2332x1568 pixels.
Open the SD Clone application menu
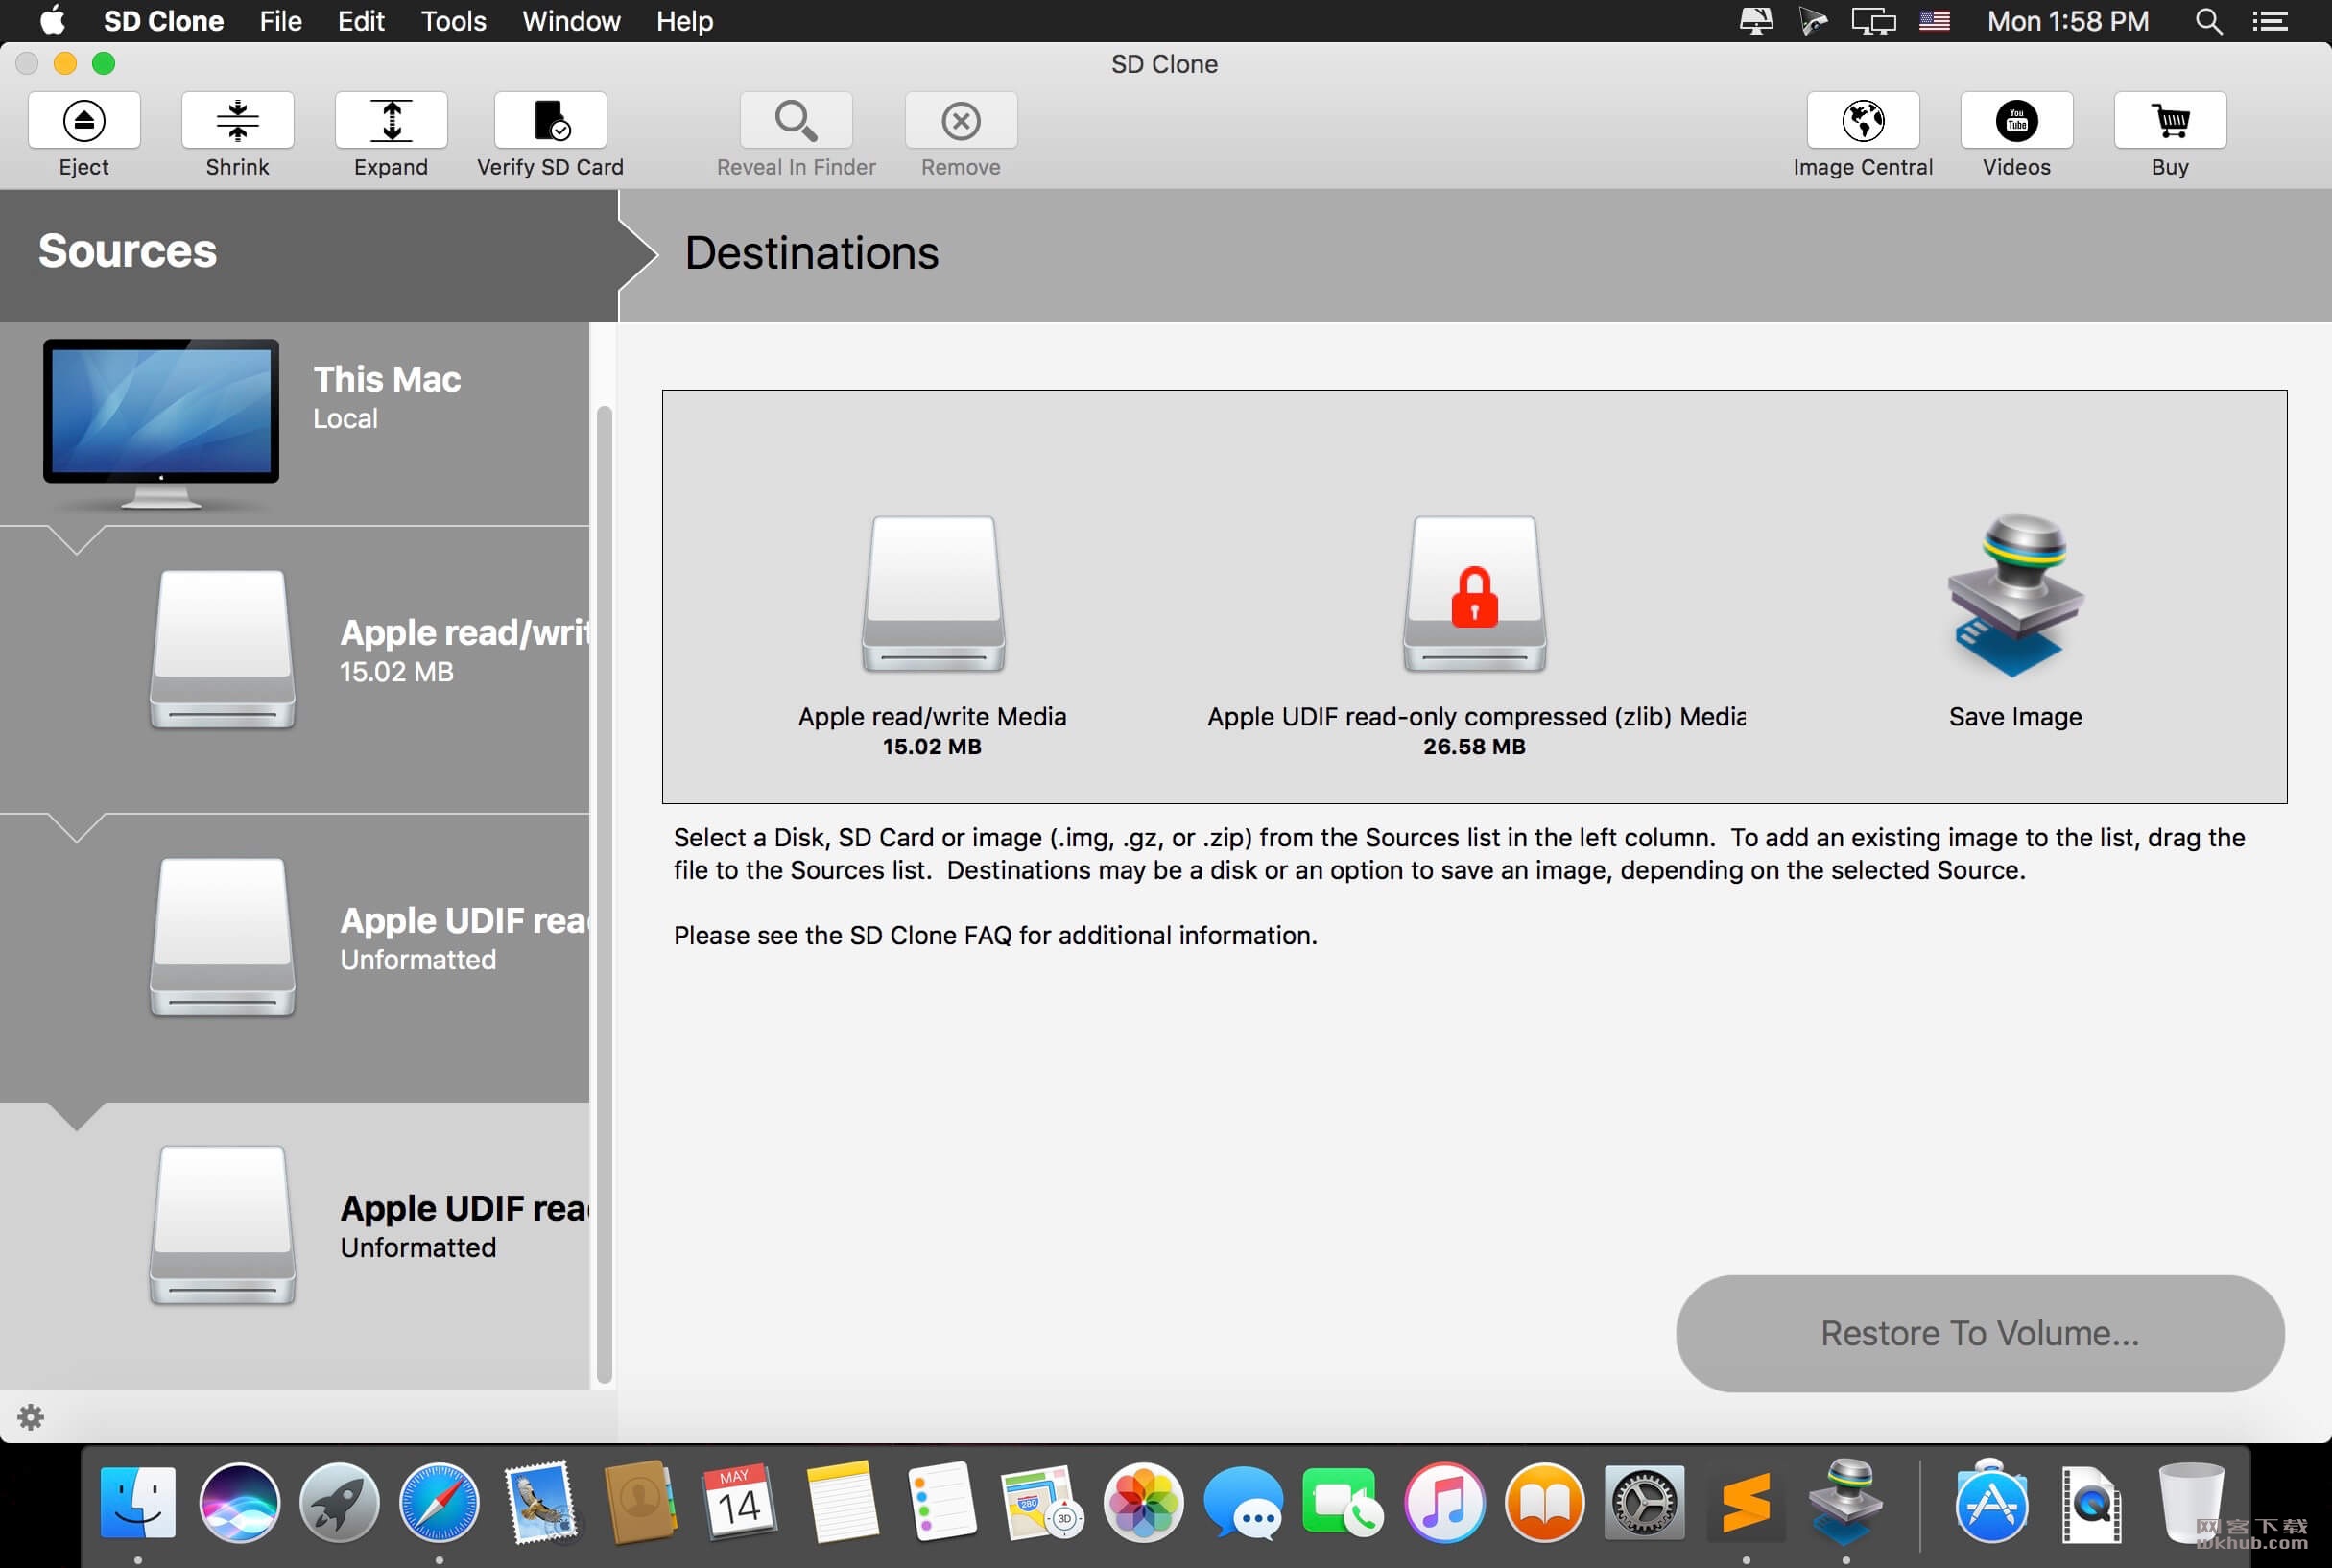tap(163, 21)
